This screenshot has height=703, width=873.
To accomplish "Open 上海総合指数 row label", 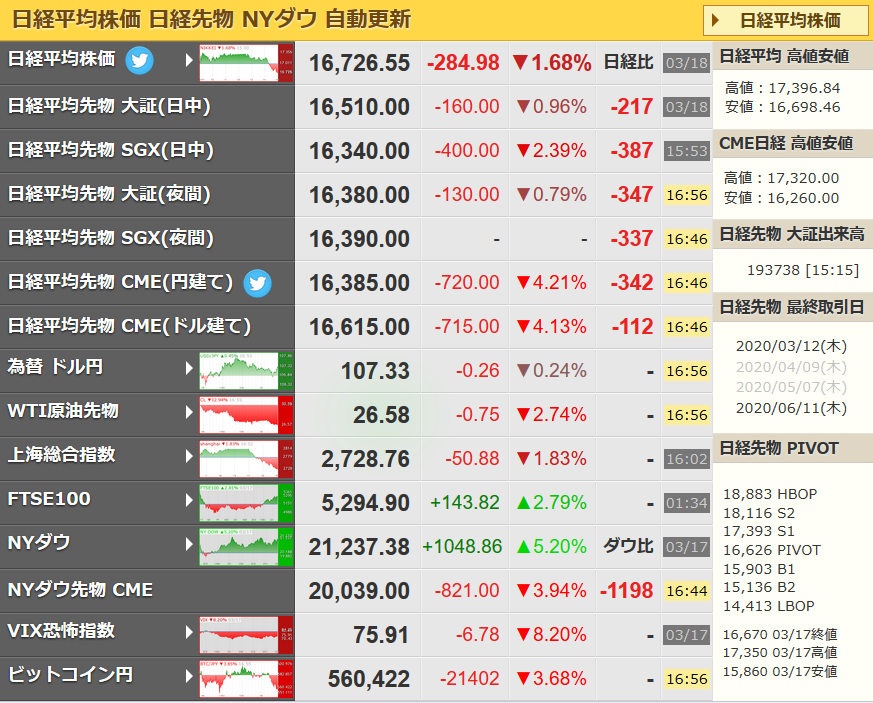I will click(x=61, y=455).
